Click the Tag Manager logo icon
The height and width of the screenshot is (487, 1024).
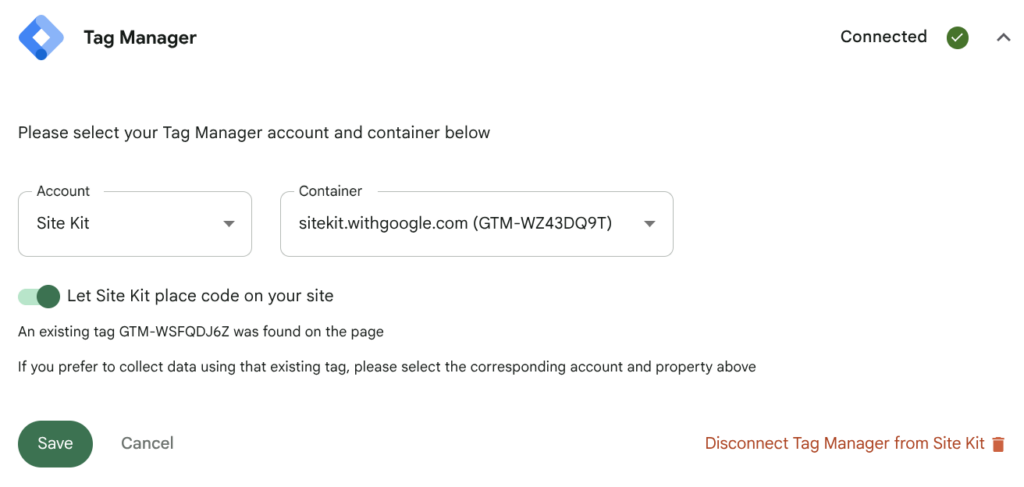click(41, 38)
